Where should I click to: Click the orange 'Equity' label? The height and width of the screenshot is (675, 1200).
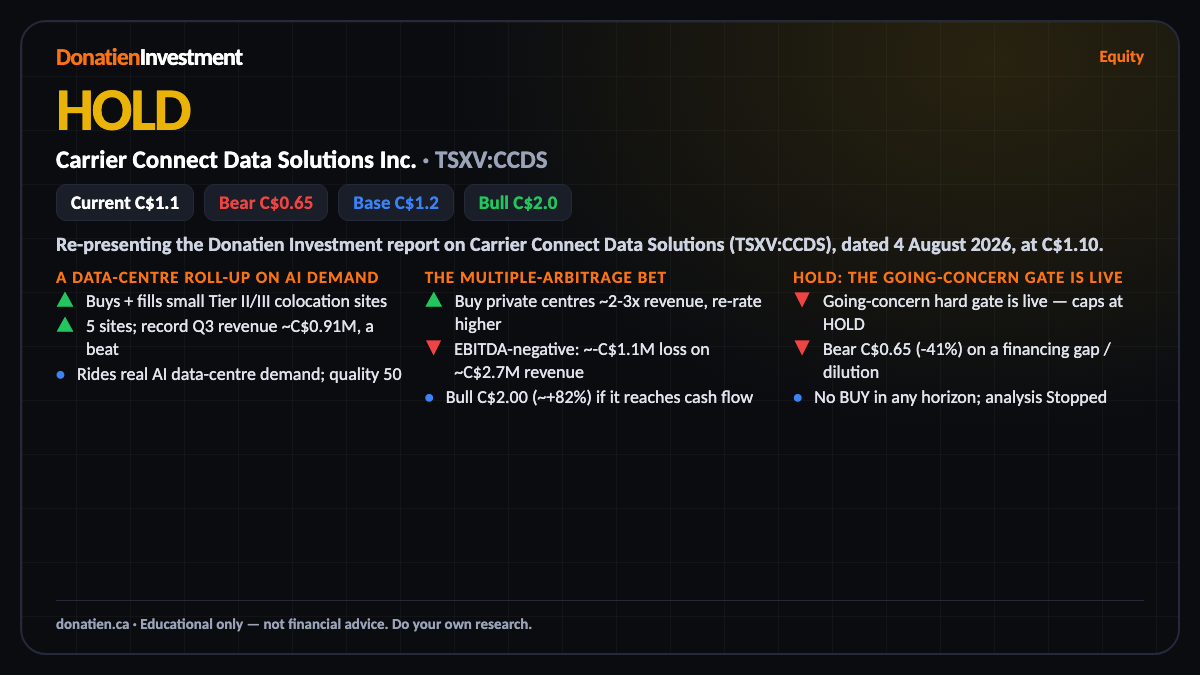tap(1121, 56)
